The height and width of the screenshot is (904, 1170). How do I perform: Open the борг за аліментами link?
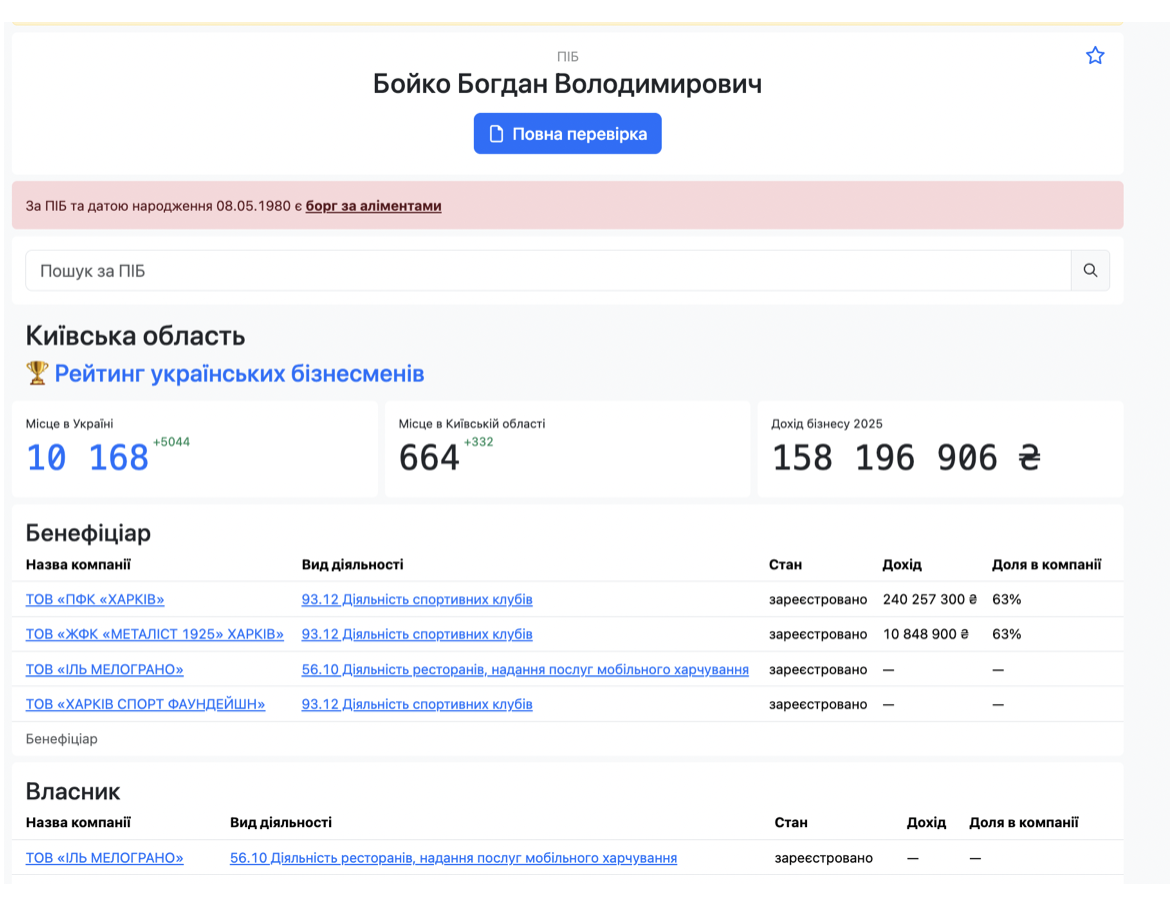click(373, 206)
